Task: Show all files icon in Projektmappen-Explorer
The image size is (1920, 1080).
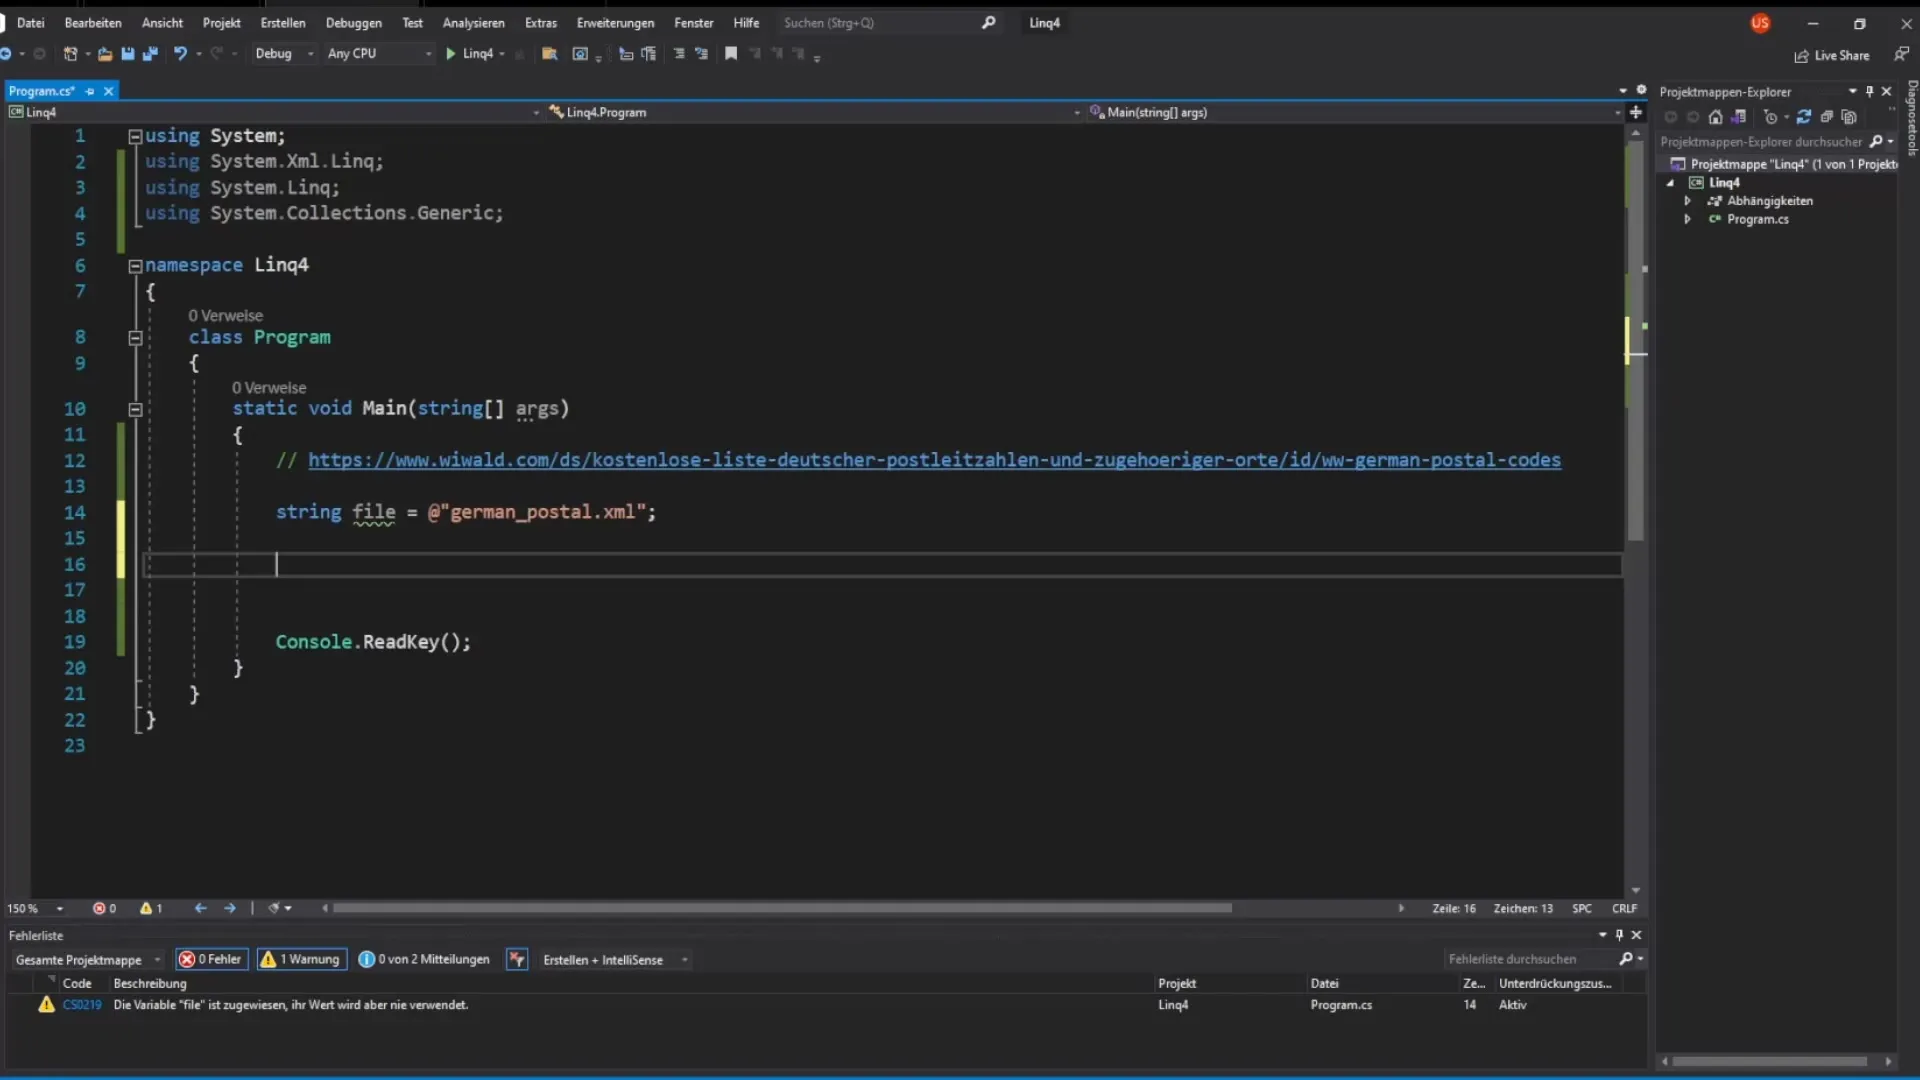Action: point(1849,117)
